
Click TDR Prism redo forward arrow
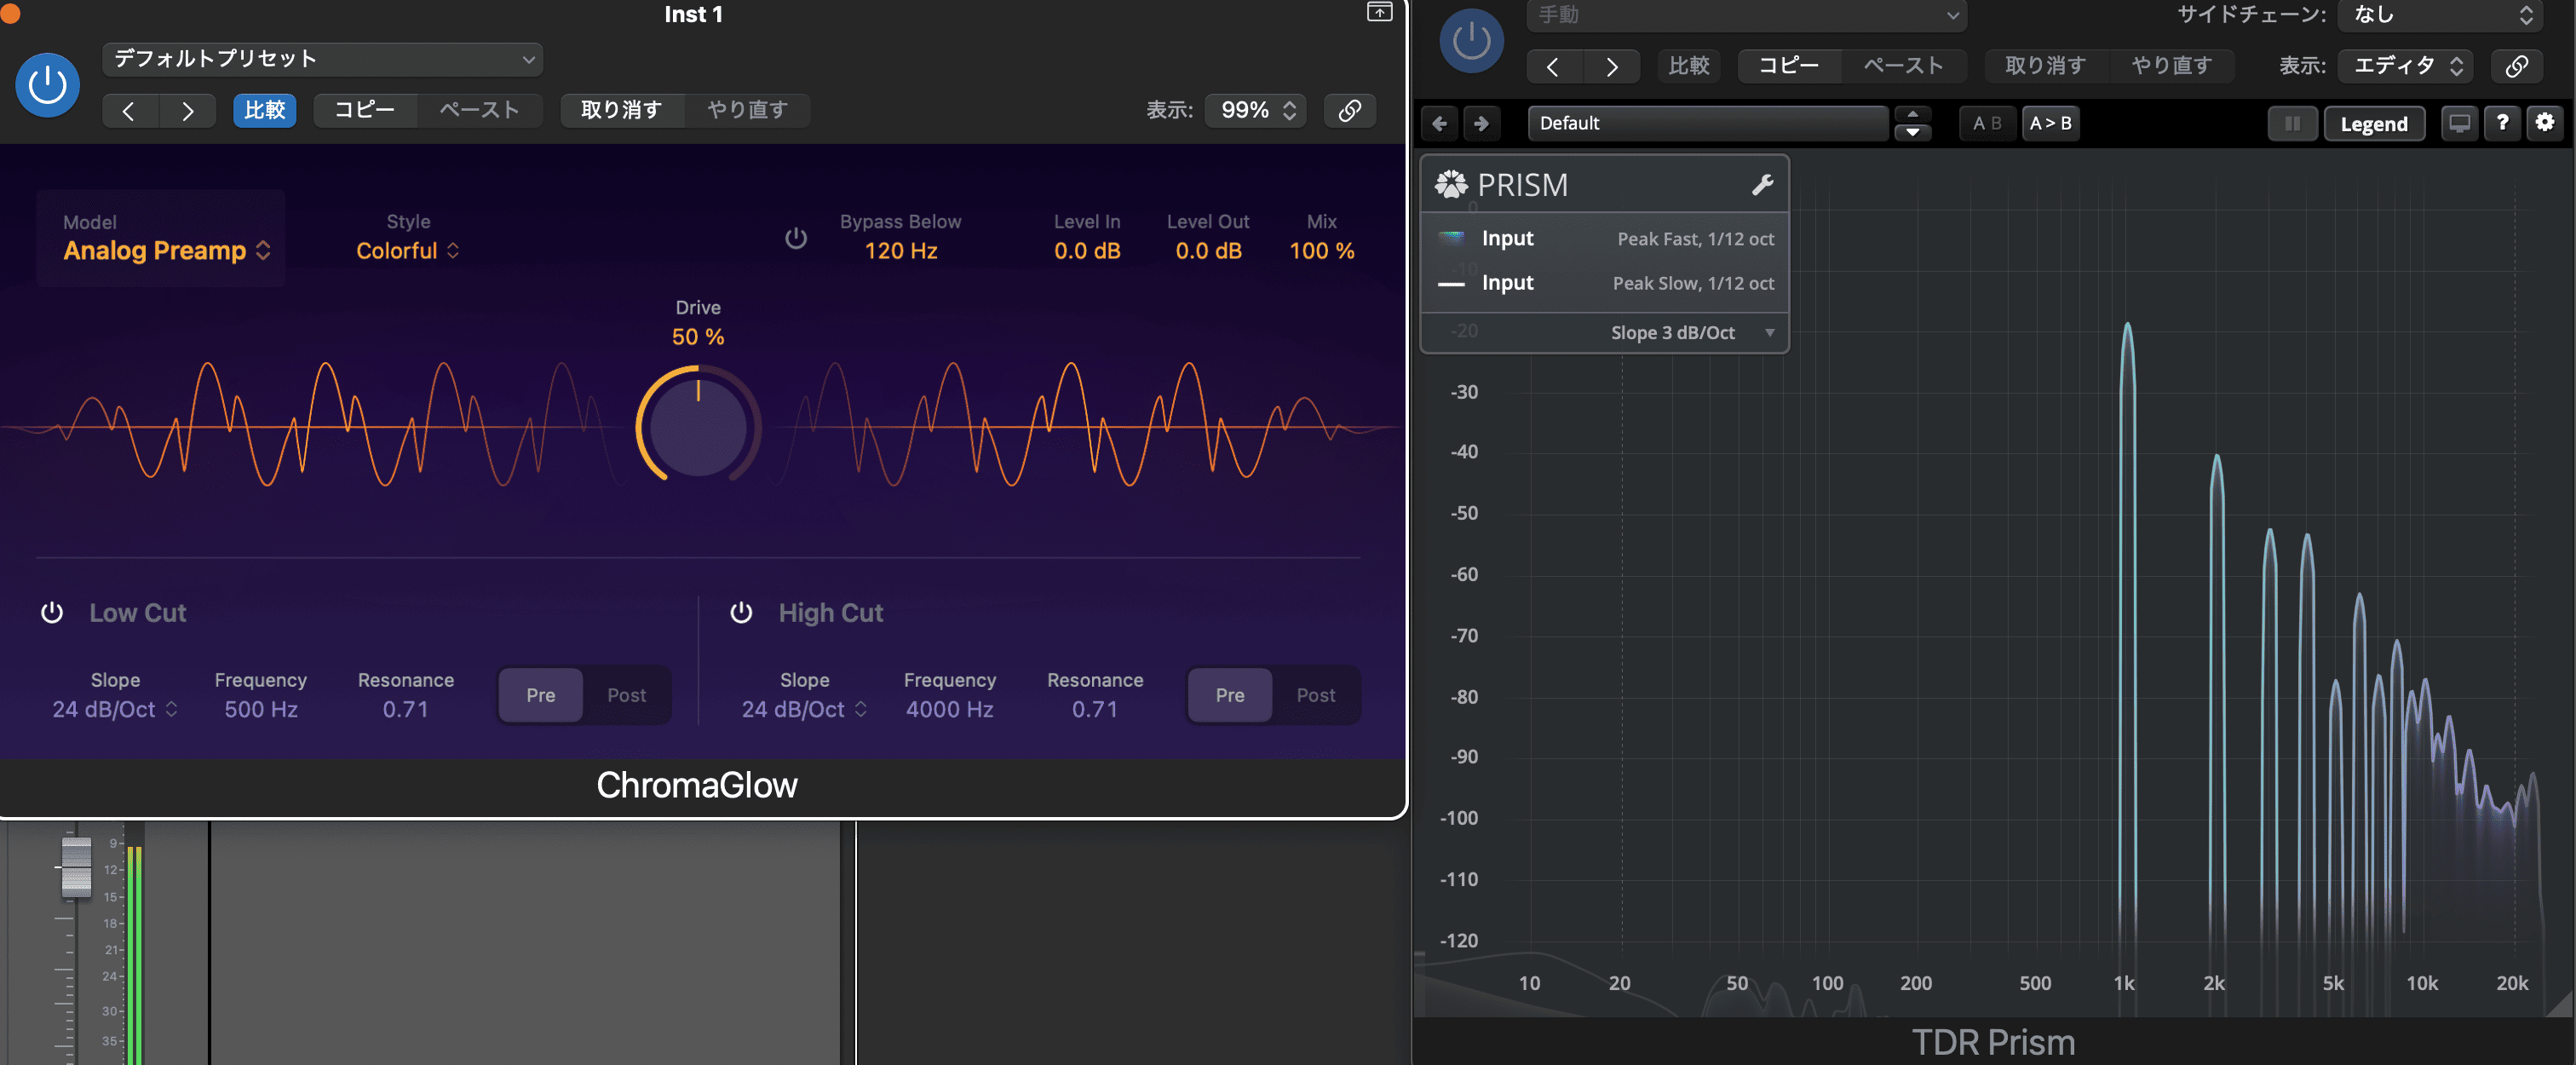coord(1481,123)
